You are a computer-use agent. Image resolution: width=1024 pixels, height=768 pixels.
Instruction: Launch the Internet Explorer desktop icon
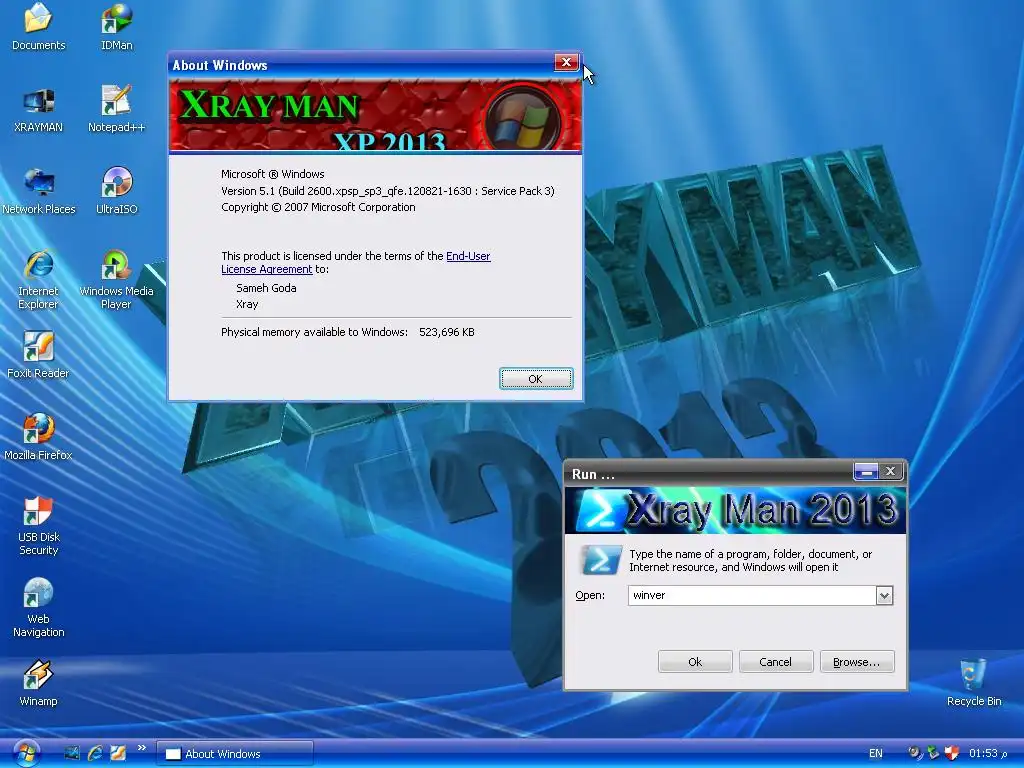(x=39, y=280)
